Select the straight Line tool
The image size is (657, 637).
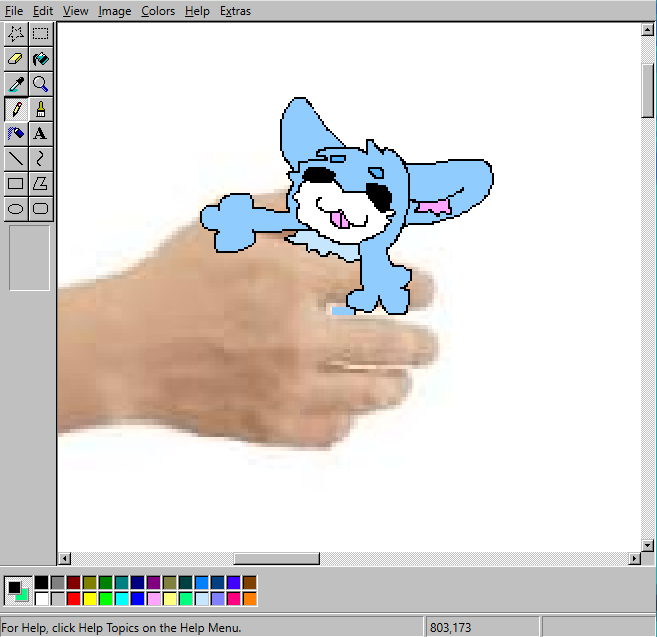(16, 159)
